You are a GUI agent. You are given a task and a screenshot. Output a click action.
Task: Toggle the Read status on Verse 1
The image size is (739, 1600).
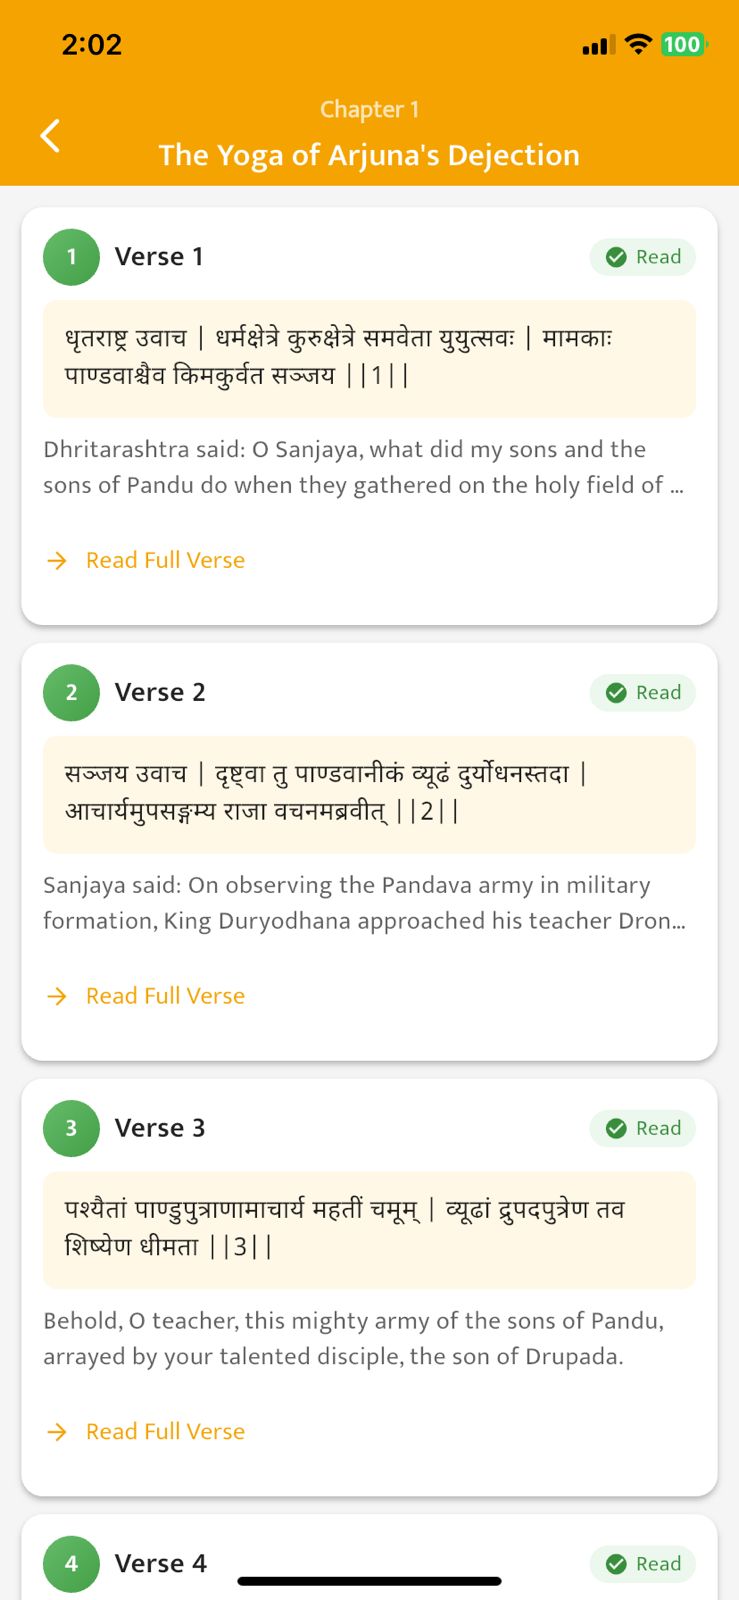tap(643, 257)
